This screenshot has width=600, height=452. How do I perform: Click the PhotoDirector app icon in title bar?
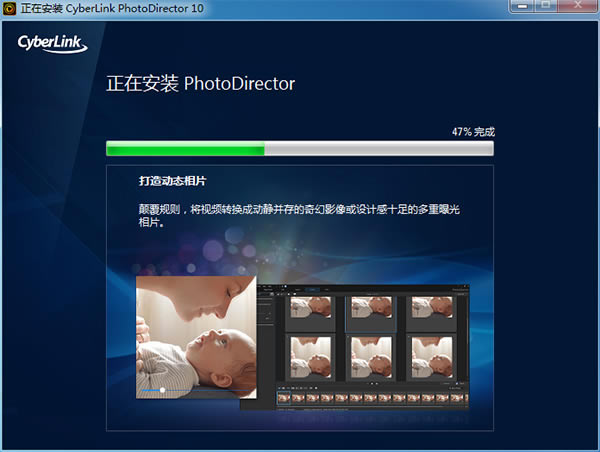click(9, 8)
